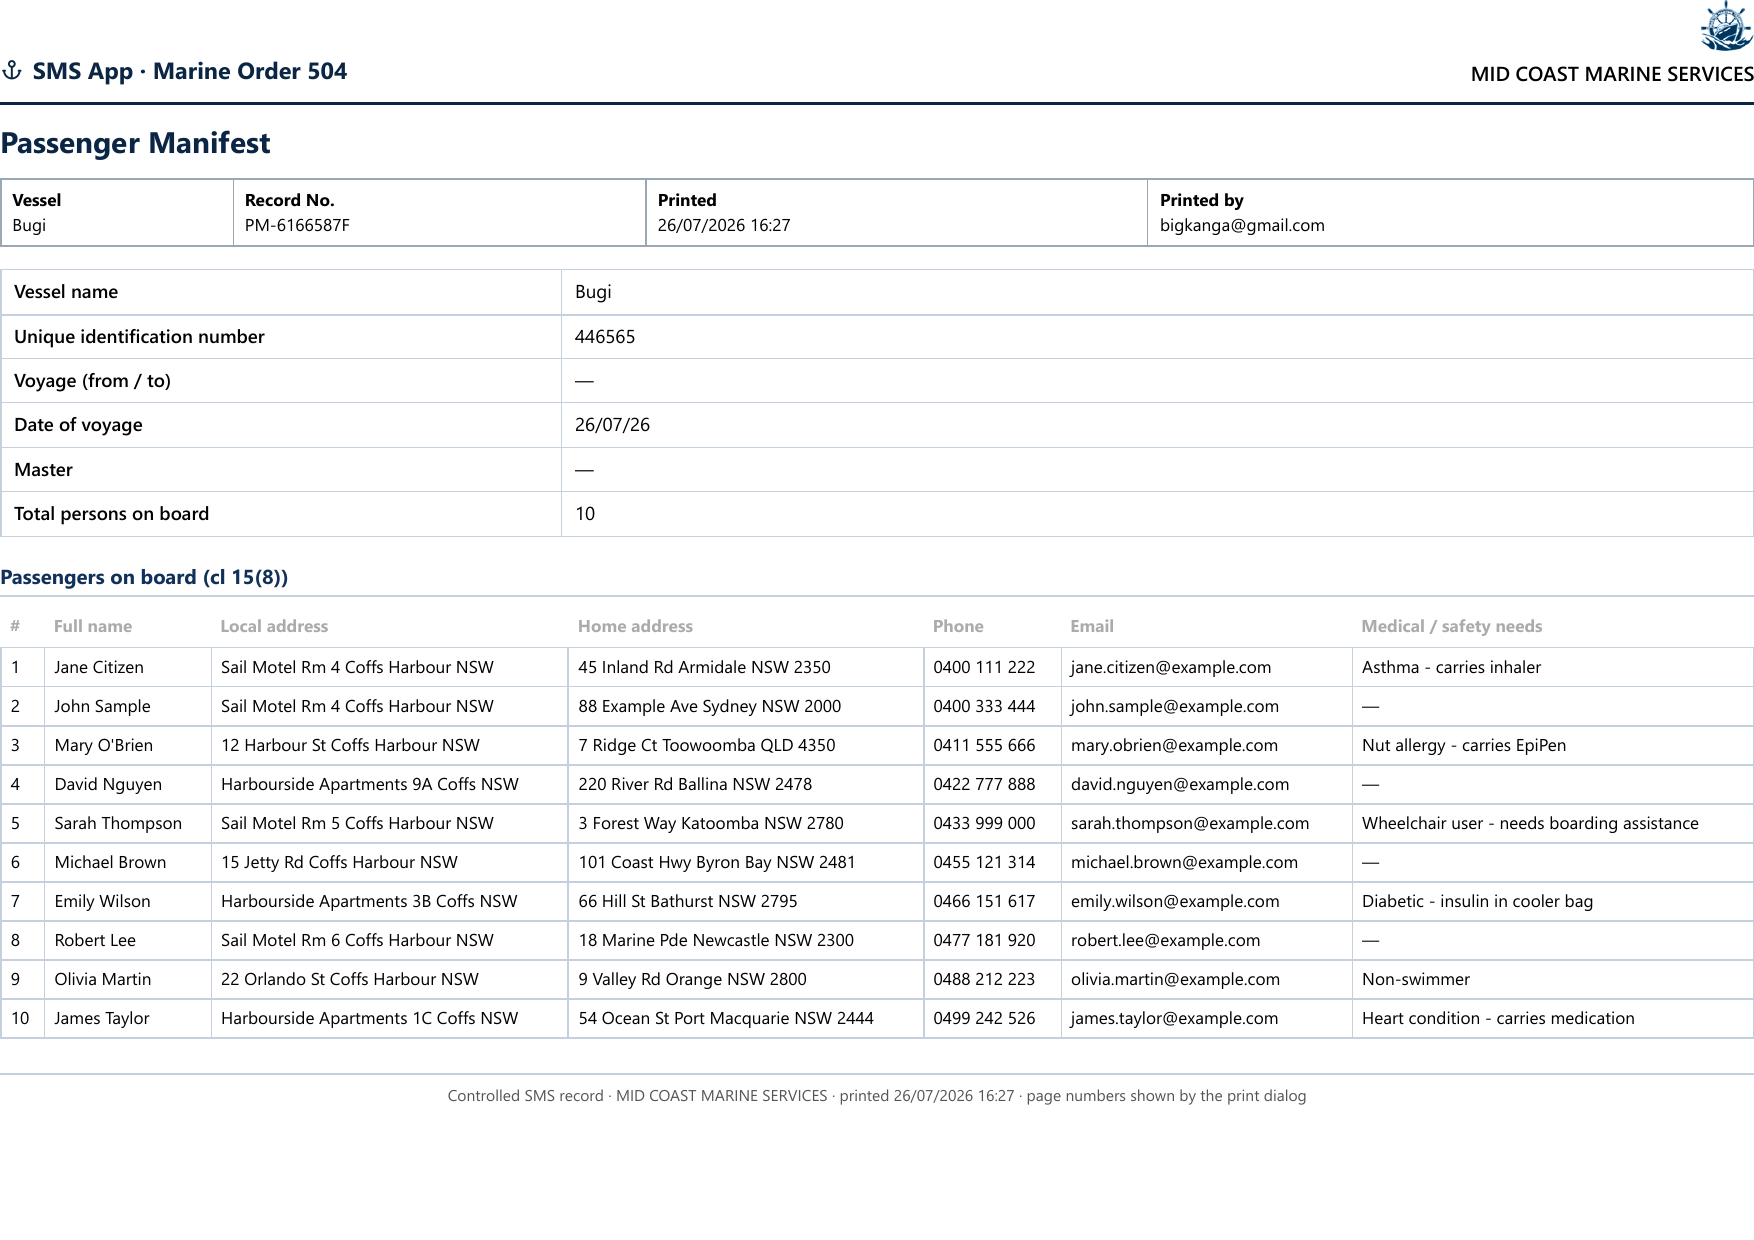
Task: Click James Taylor's home address cell
Action: point(746,1018)
